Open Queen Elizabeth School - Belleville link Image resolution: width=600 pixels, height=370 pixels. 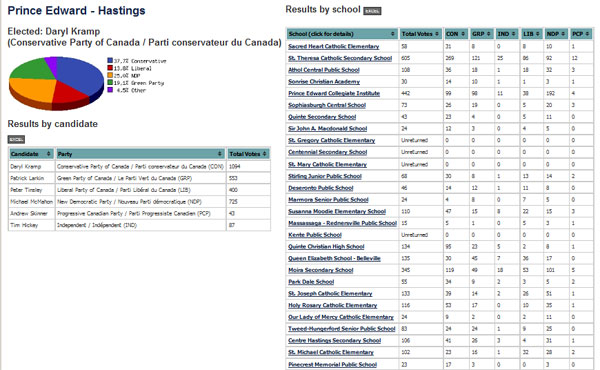tap(334, 258)
